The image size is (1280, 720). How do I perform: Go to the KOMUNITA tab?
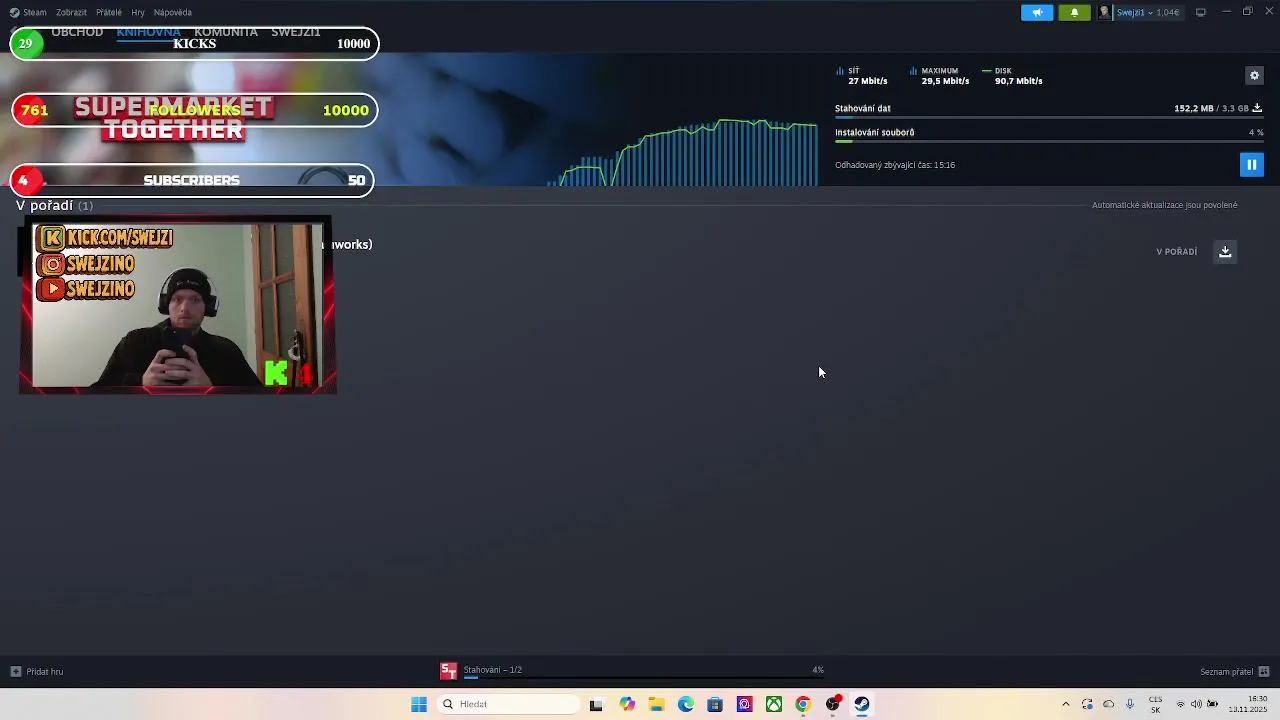click(x=226, y=31)
